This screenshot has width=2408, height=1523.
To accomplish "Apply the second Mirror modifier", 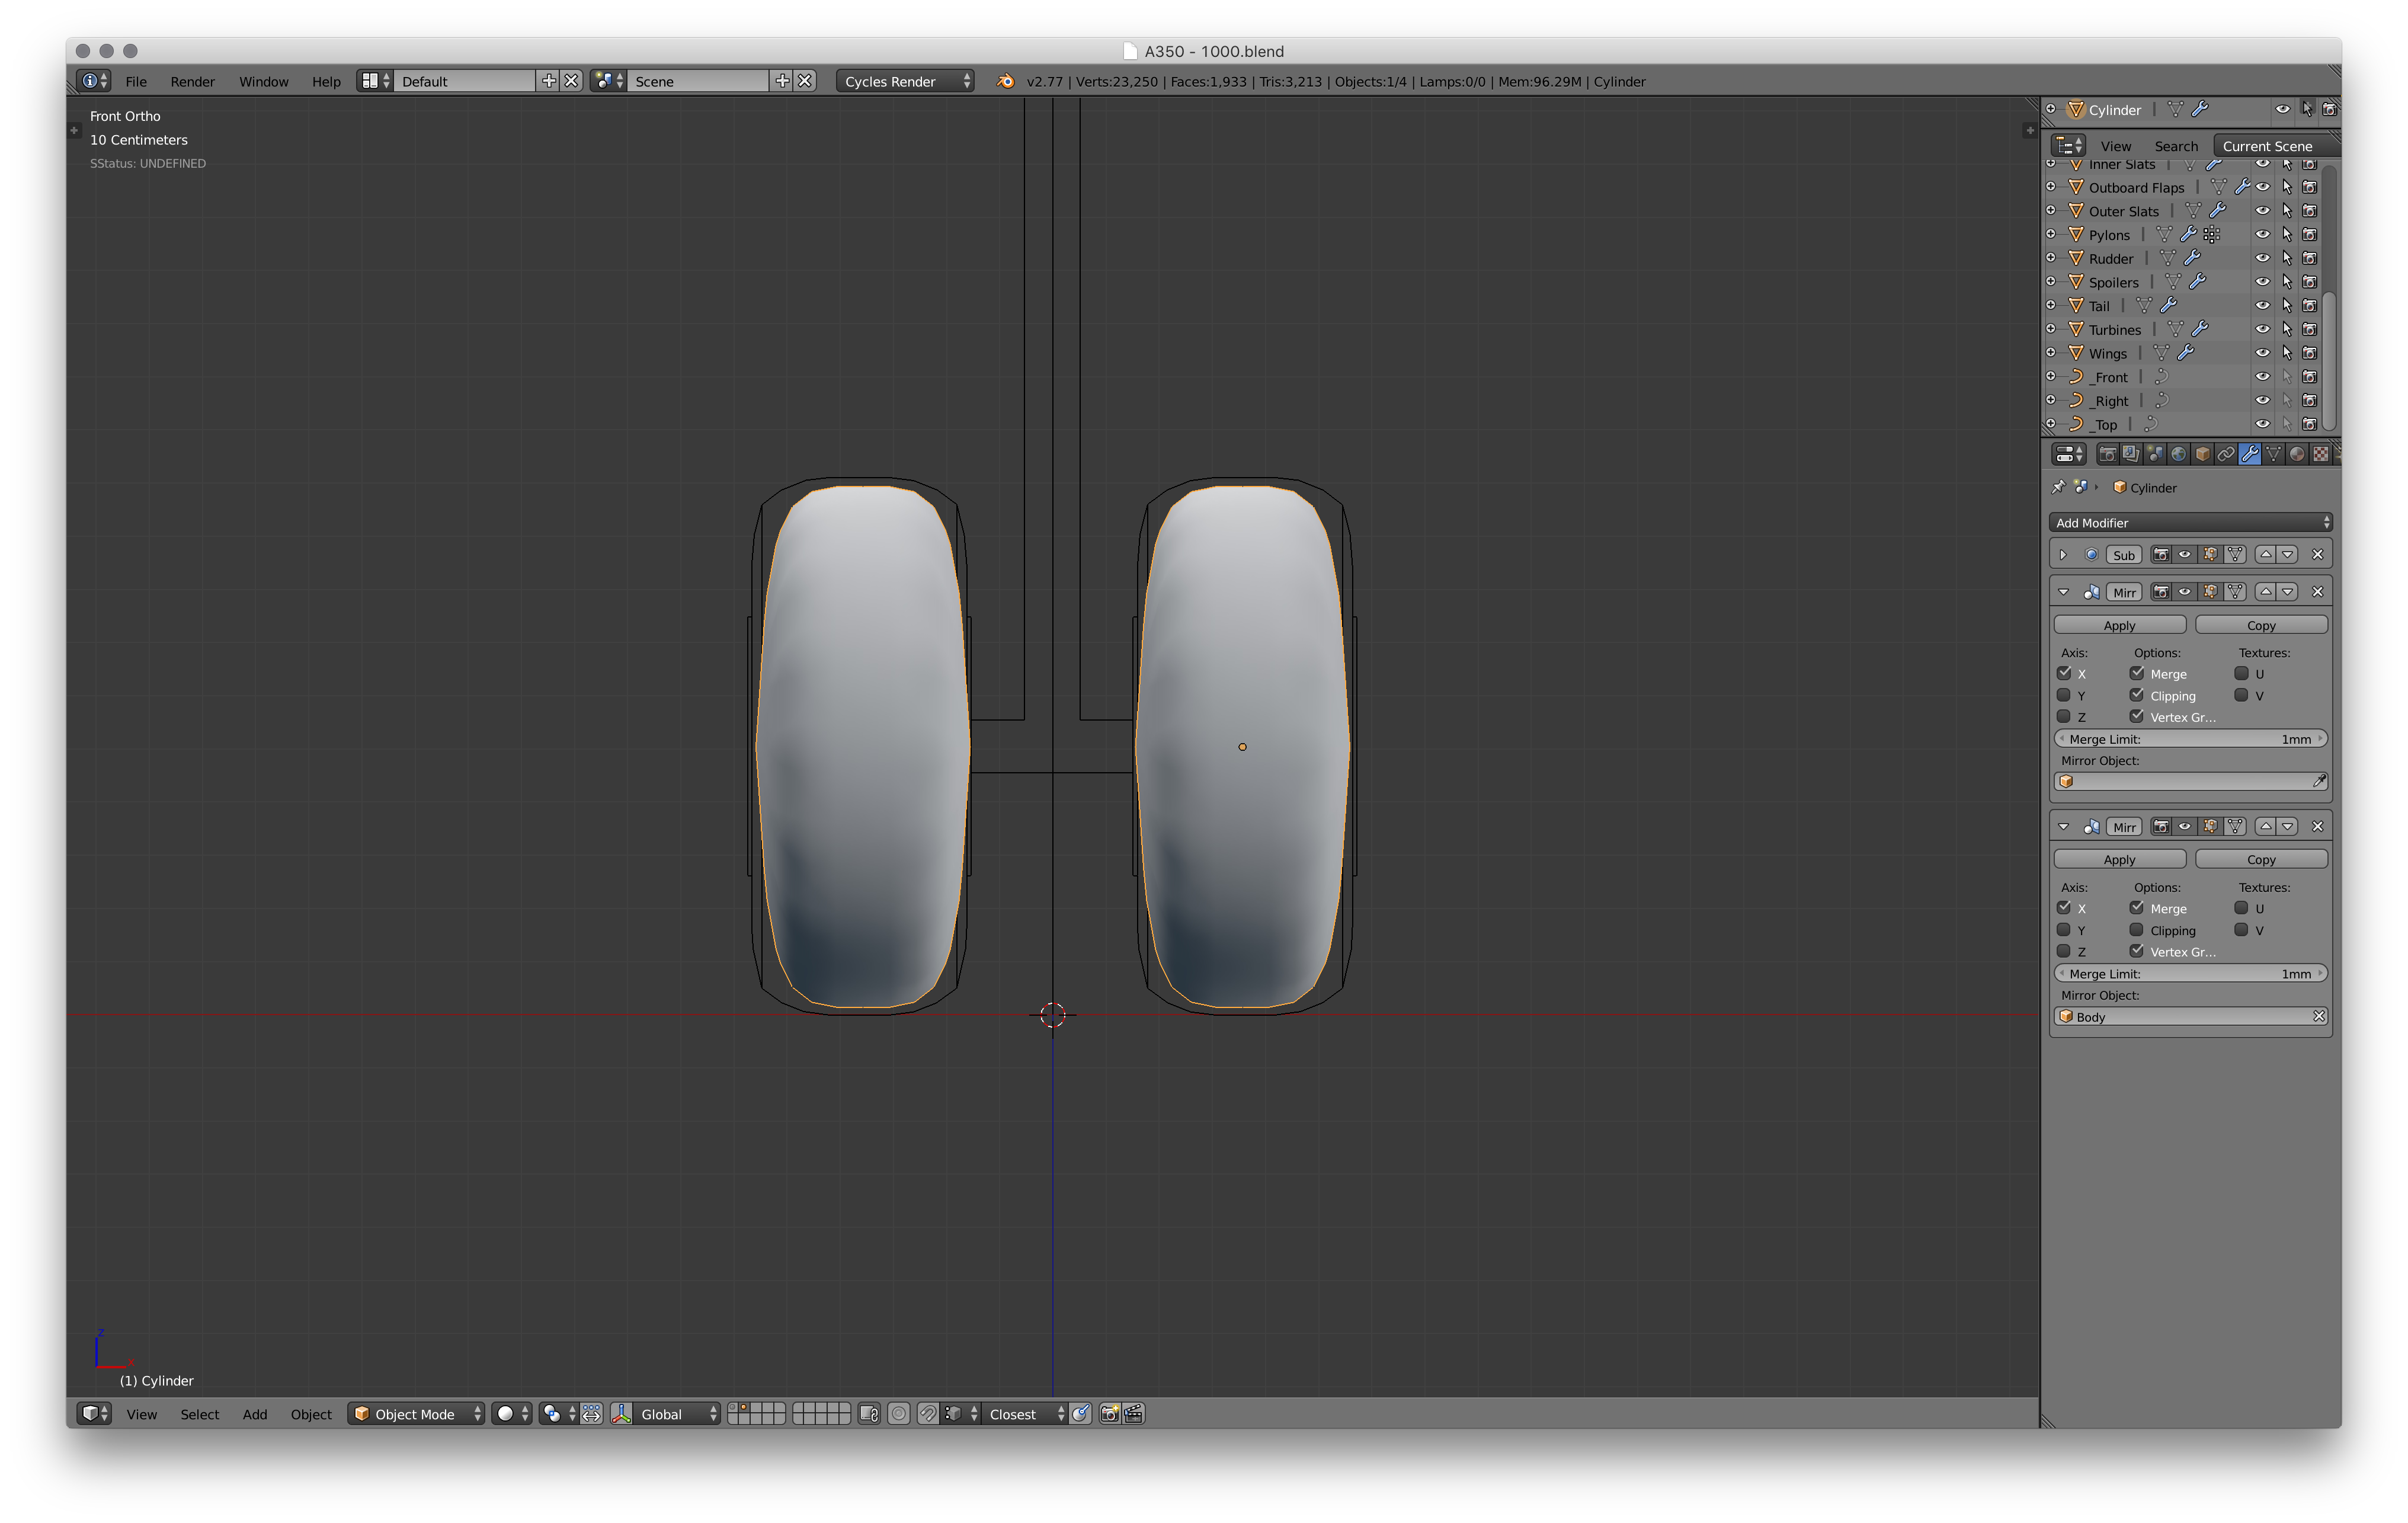I will [x=2119, y=860].
